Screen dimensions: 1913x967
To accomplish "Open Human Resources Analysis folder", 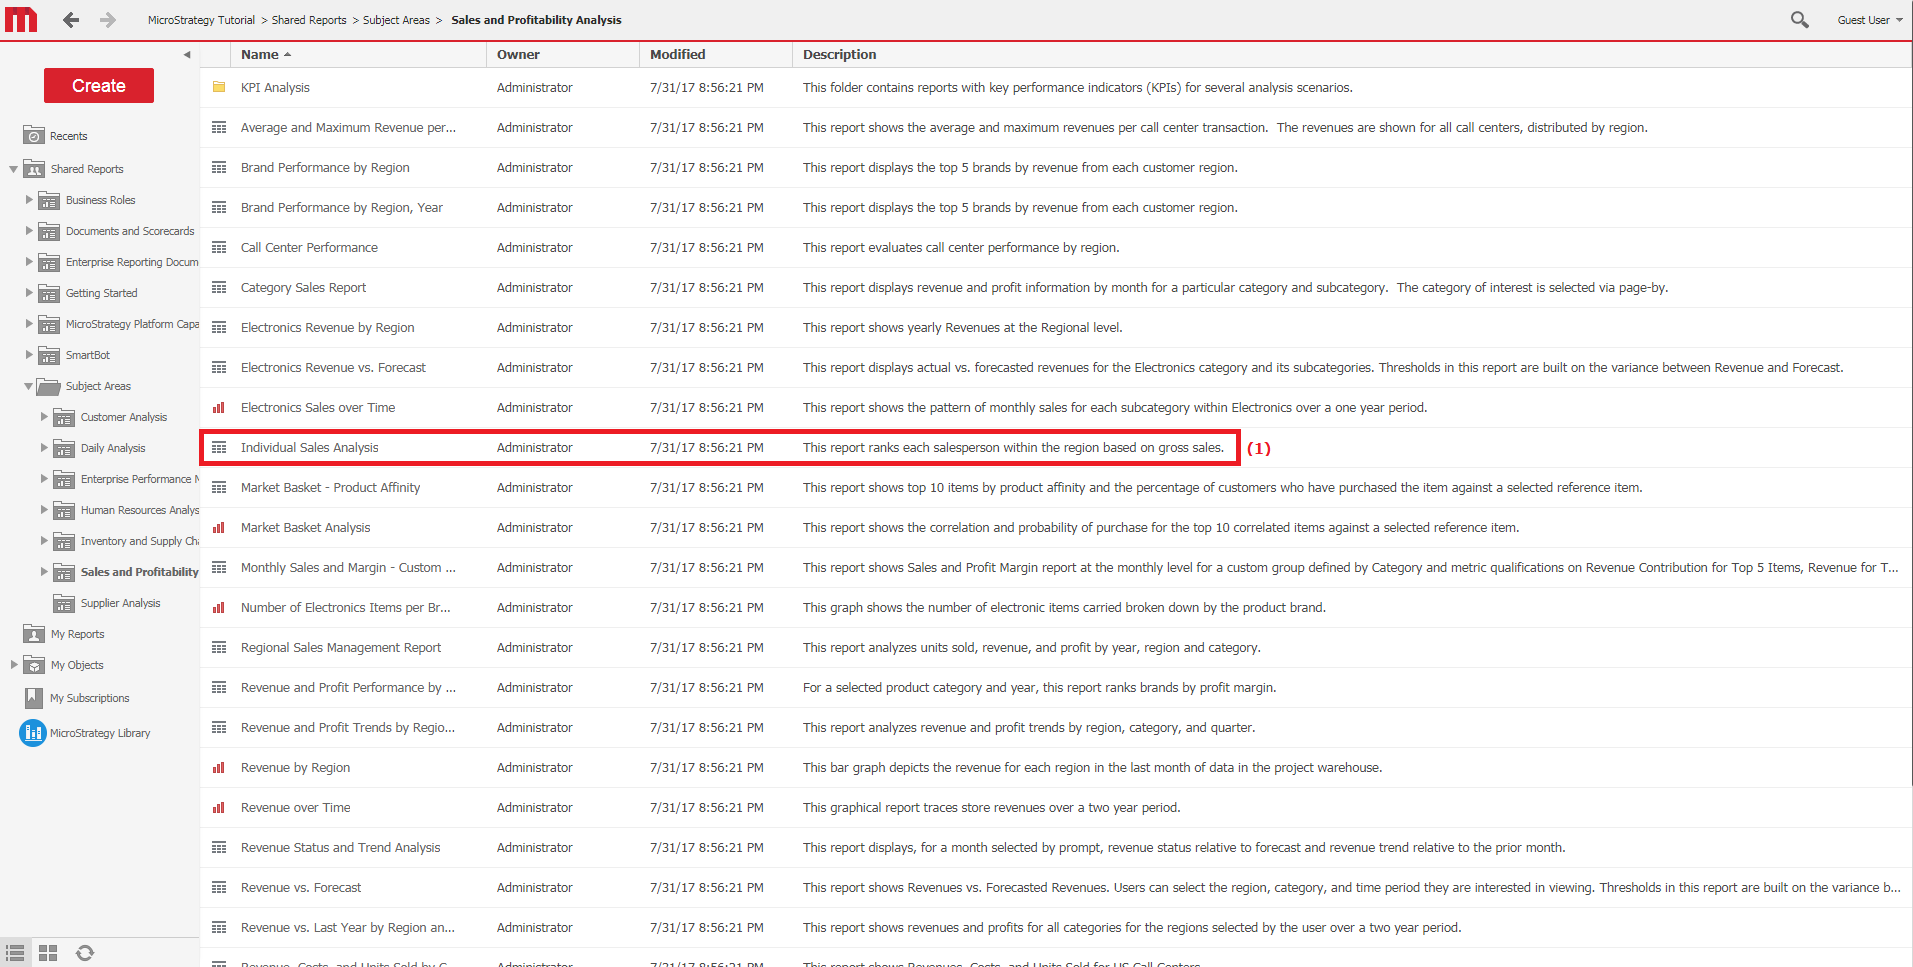I will 140,510.
